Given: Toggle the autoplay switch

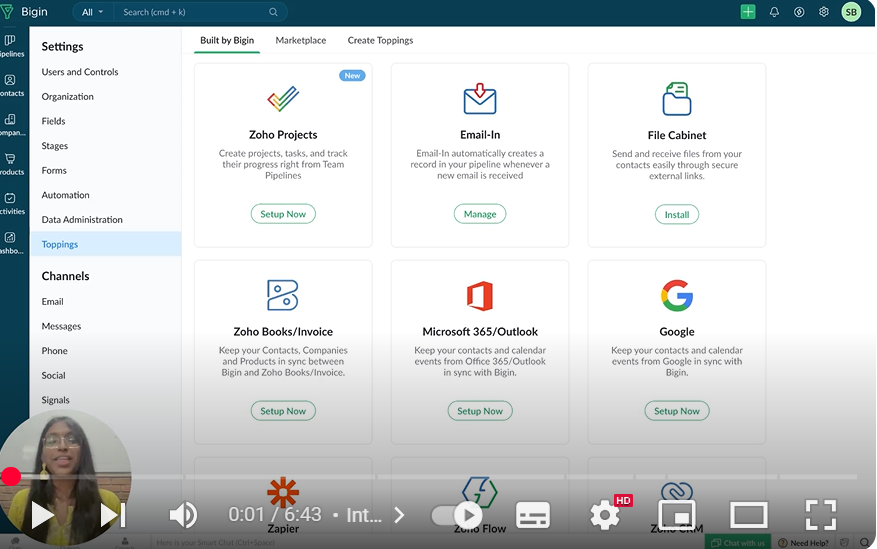Looking at the screenshot, I should [457, 515].
